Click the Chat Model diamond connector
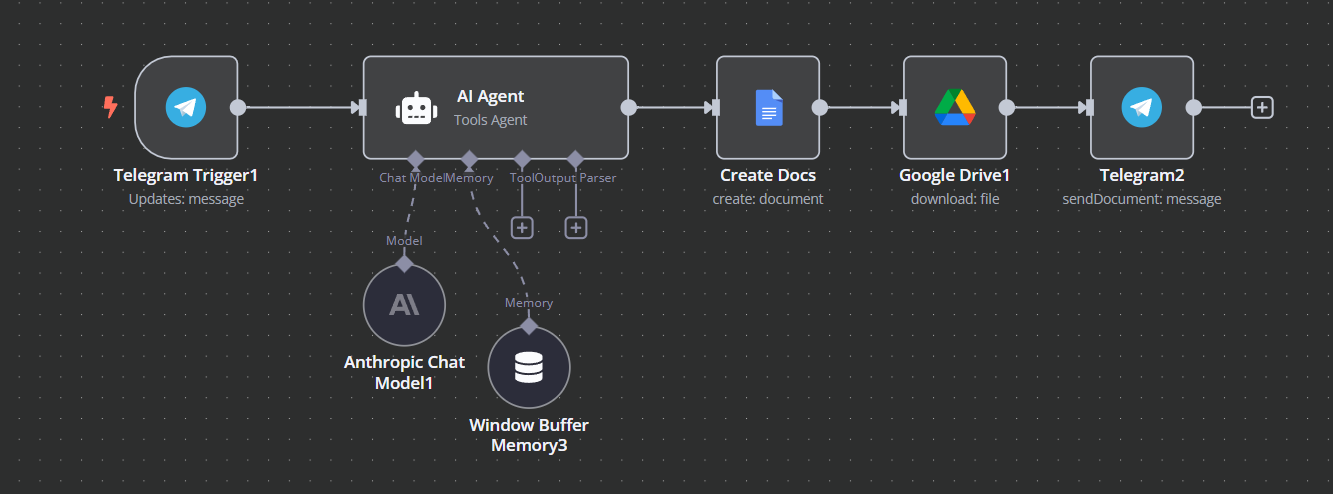 [416, 159]
